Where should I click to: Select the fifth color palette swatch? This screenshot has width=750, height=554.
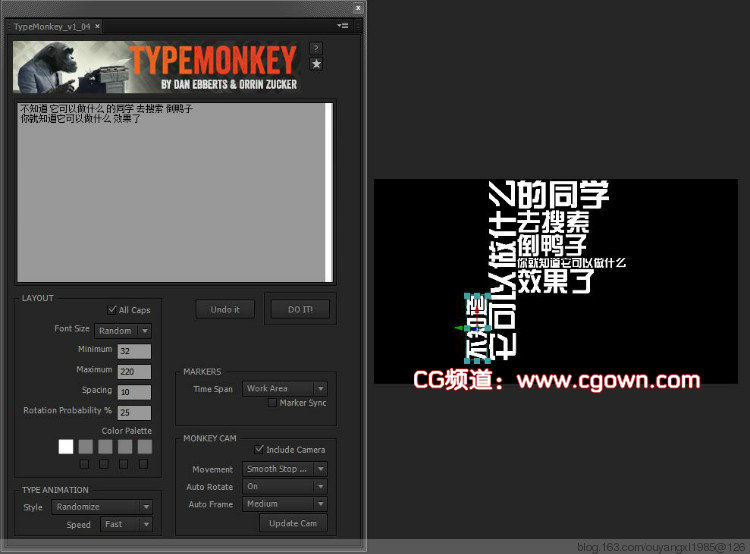(x=144, y=447)
